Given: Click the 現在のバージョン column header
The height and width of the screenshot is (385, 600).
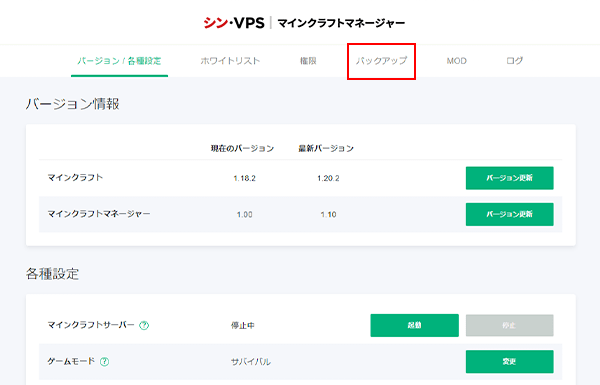Looking at the screenshot, I should click(x=242, y=148).
